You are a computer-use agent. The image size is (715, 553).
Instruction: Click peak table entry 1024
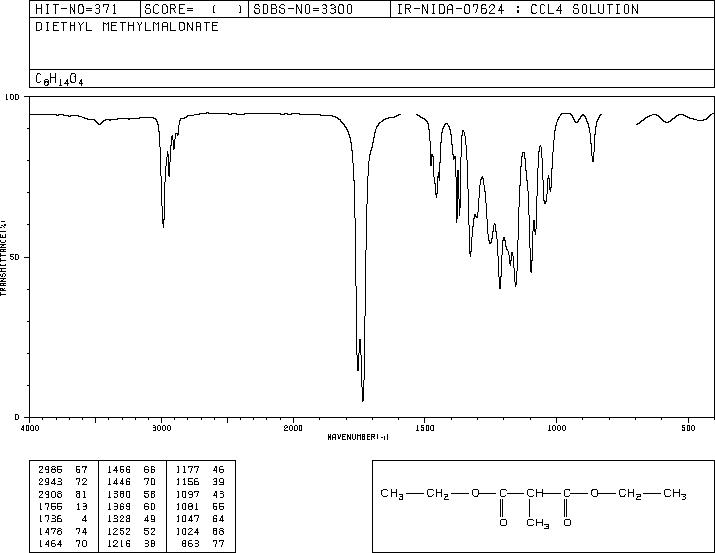(187, 532)
